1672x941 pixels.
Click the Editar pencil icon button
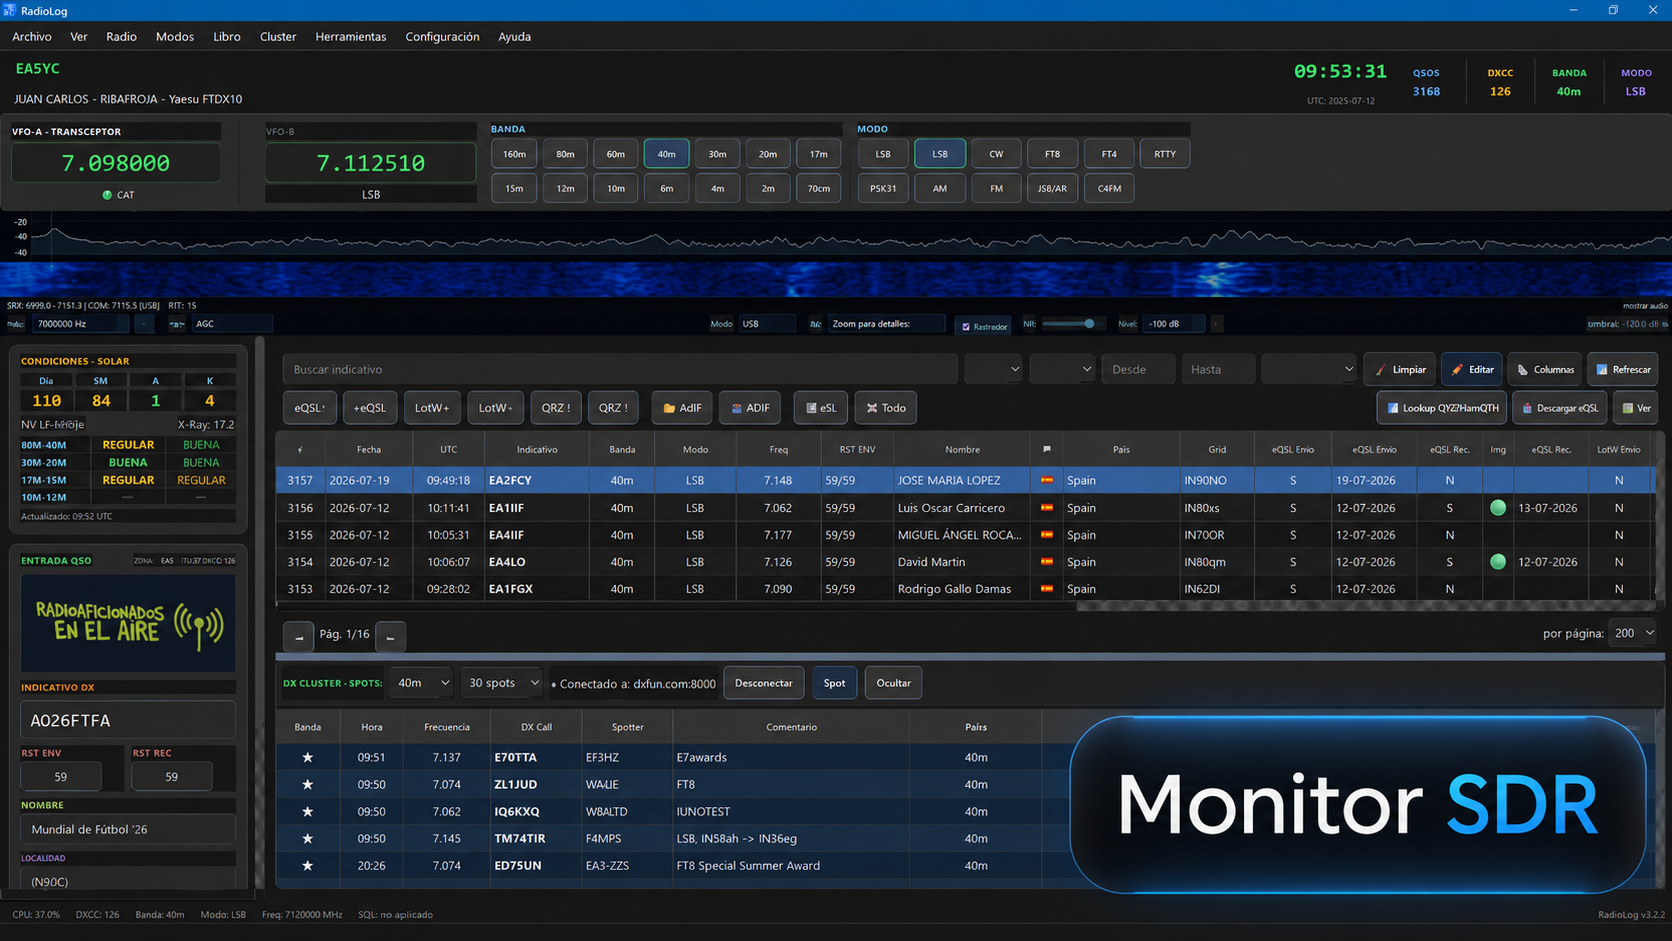1472,369
